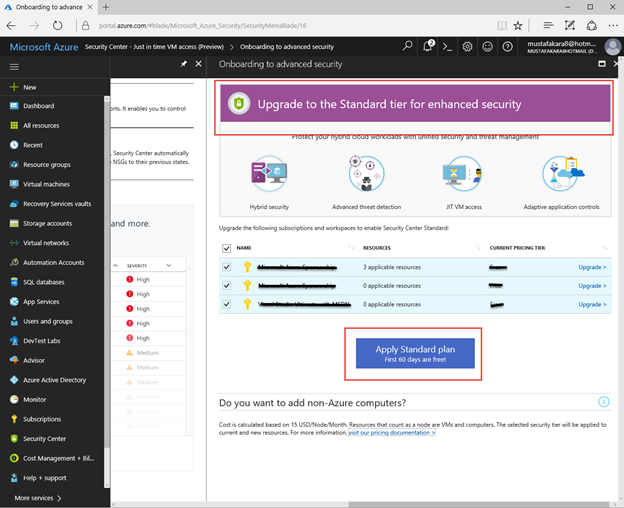
Task: Select Recent in the left menu
Action: [x=33, y=145]
